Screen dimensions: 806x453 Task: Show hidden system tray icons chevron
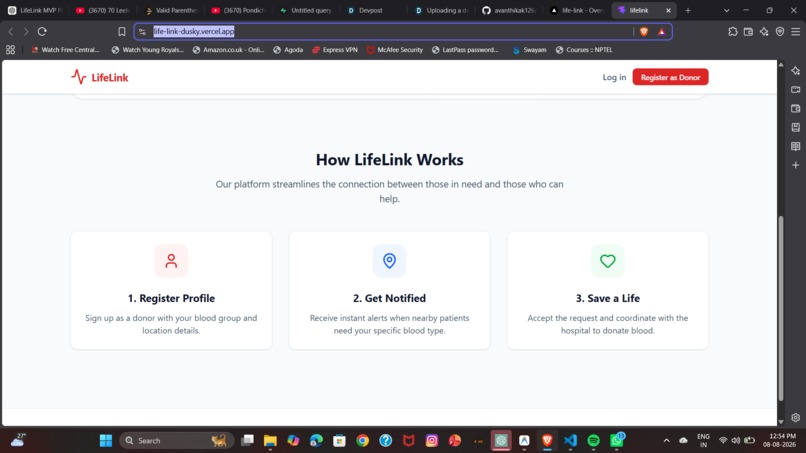(666, 441)
